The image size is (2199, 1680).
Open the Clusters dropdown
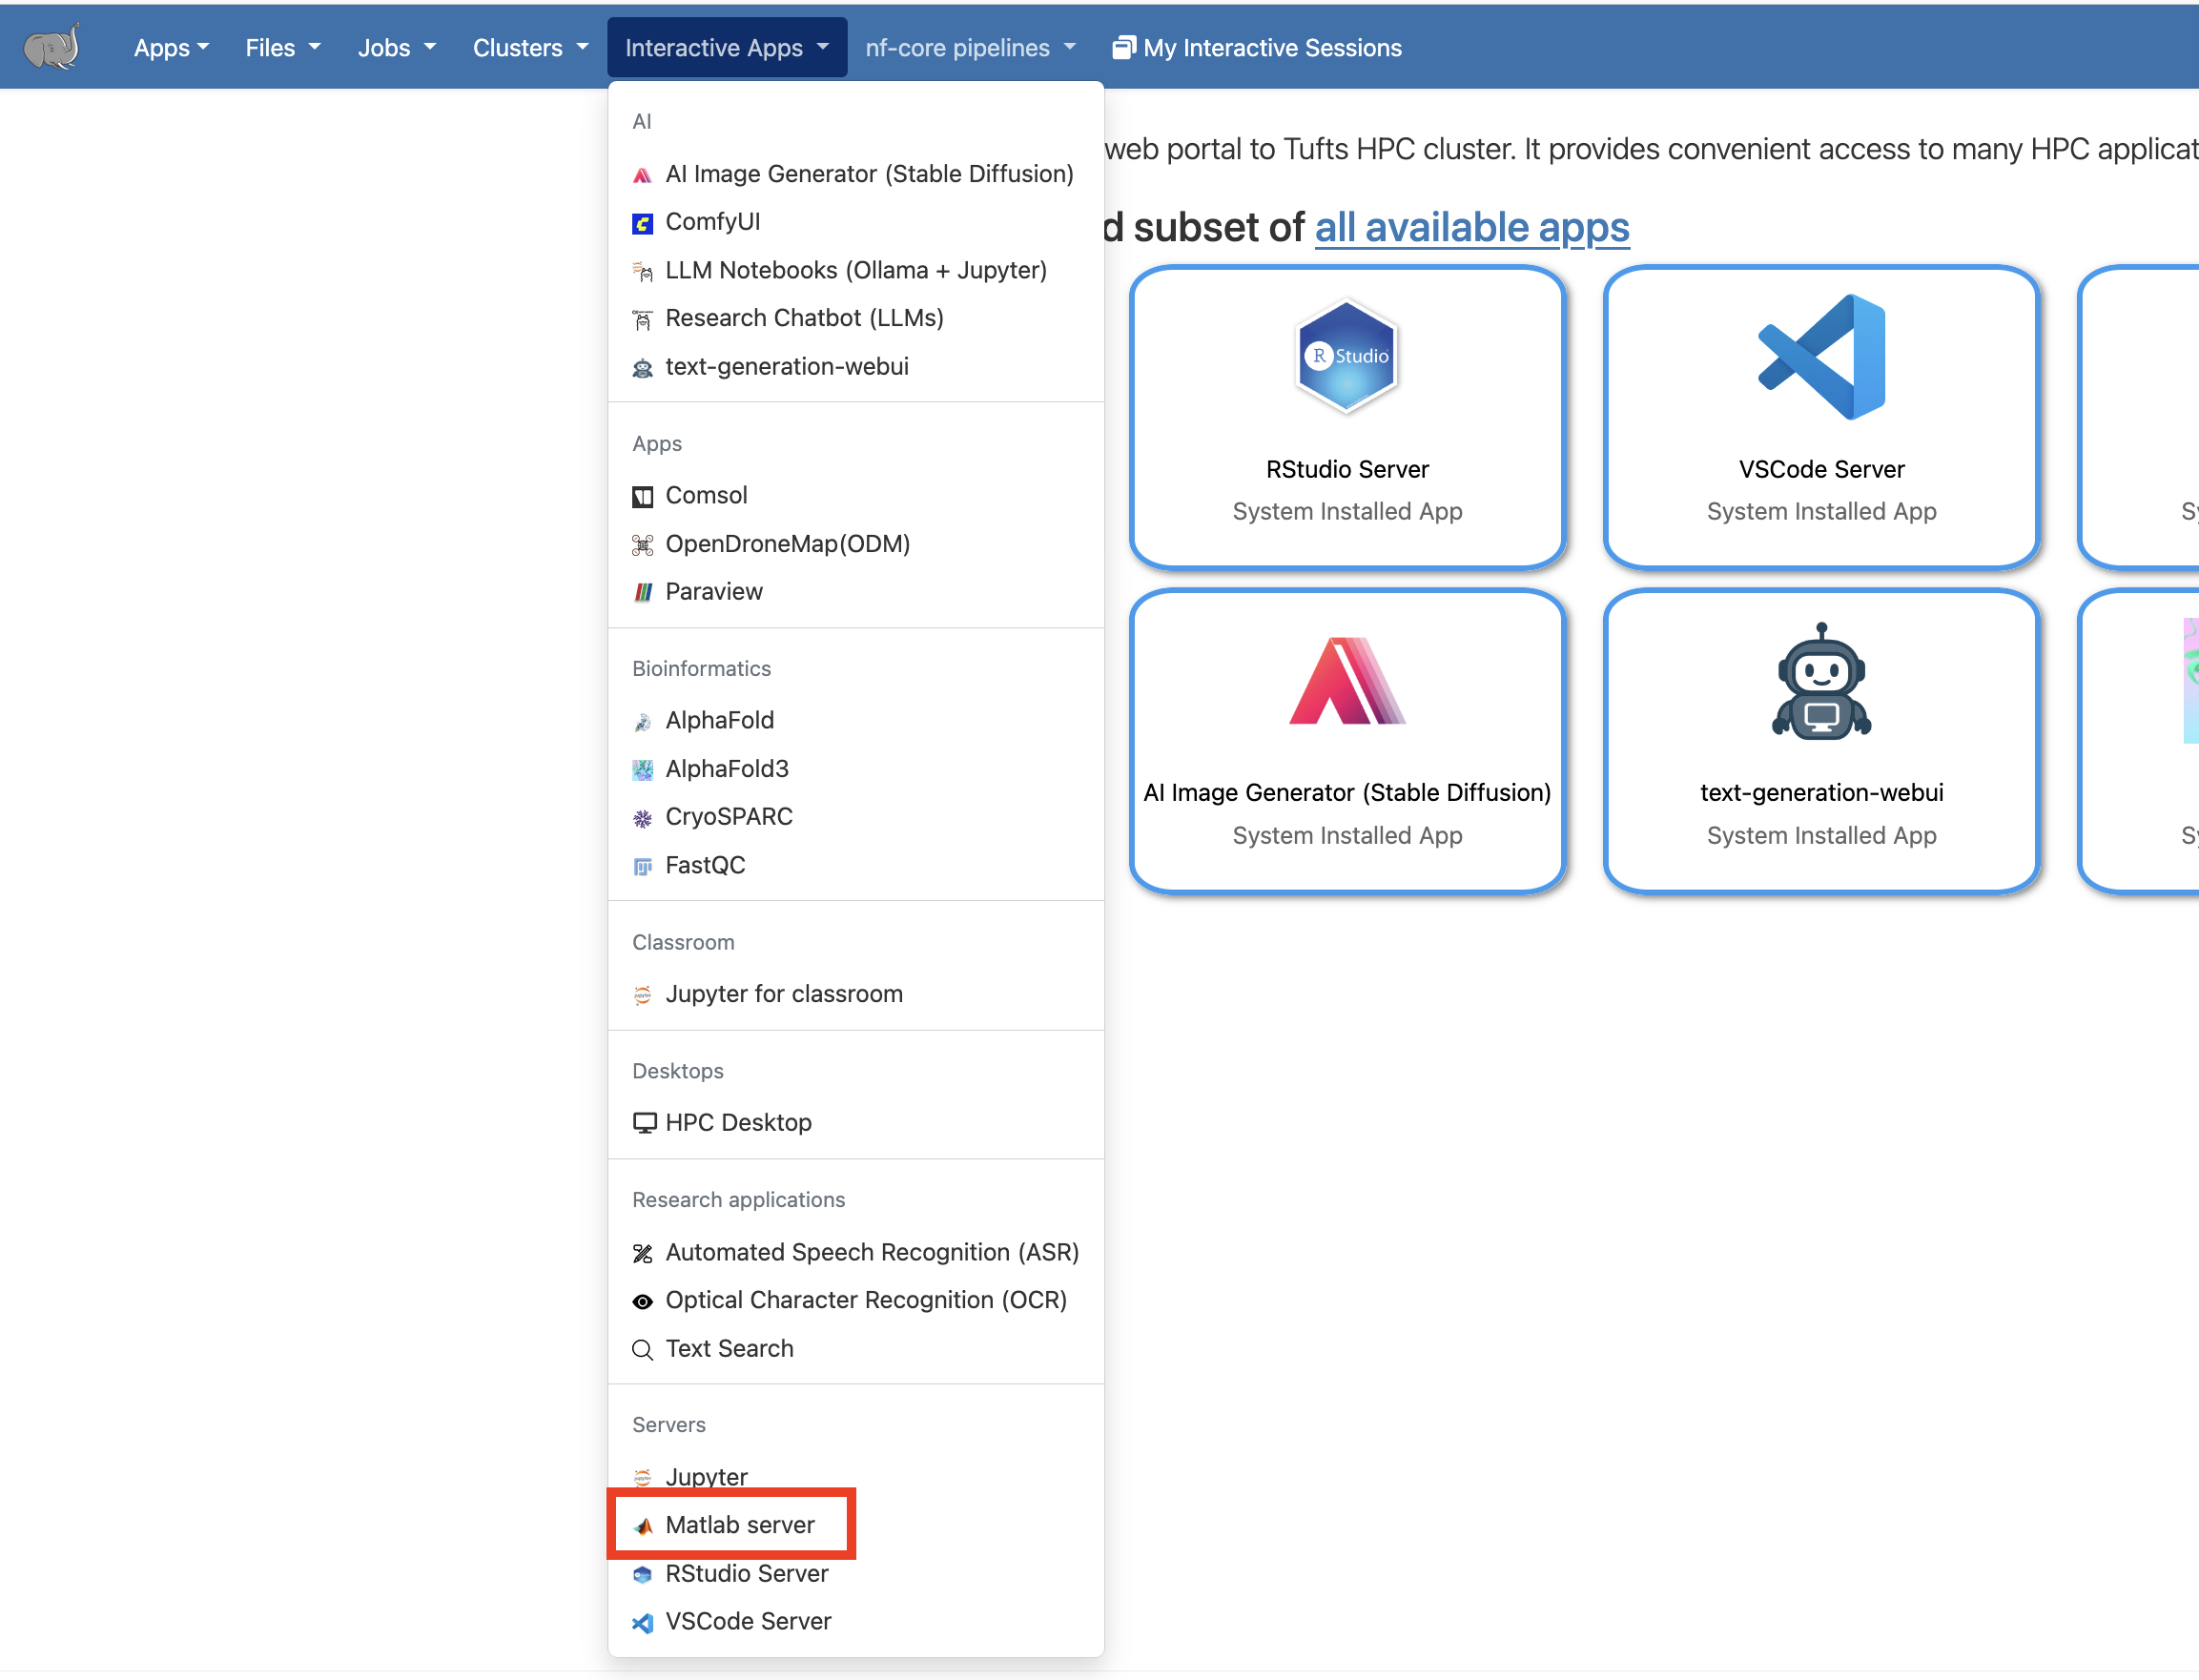(x=530, y=47)
